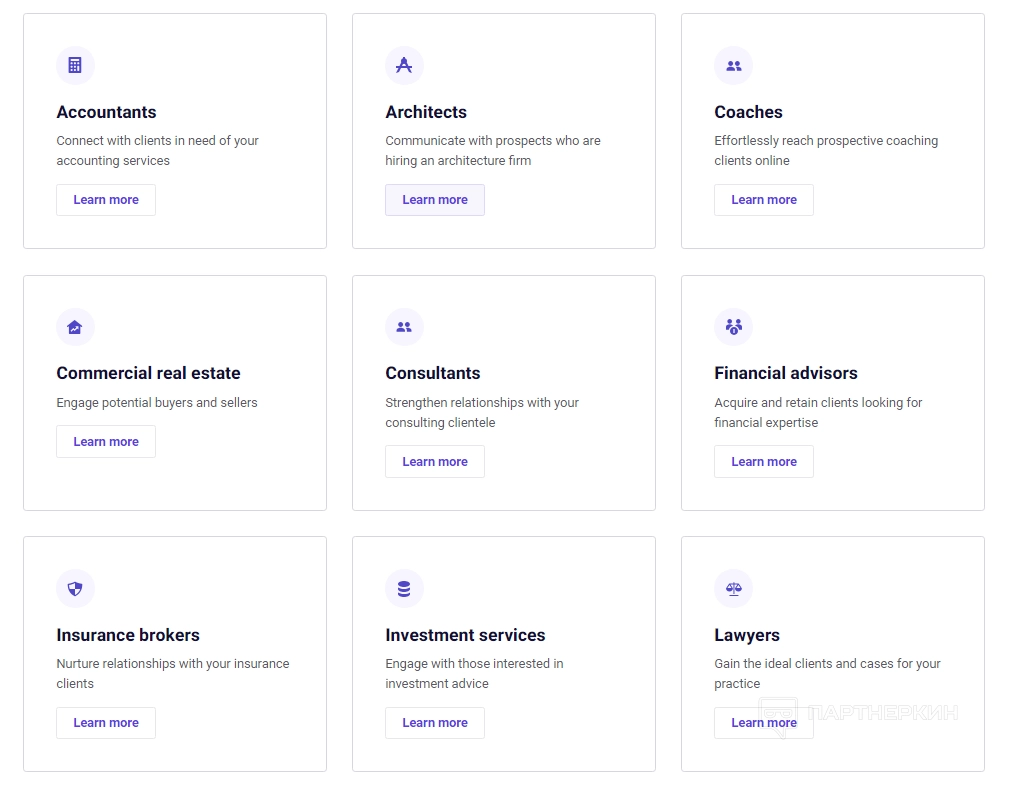This screenshot has height=791, width=1009.
Task: Open Learn more under Accountants
Action: pos(106,200)
